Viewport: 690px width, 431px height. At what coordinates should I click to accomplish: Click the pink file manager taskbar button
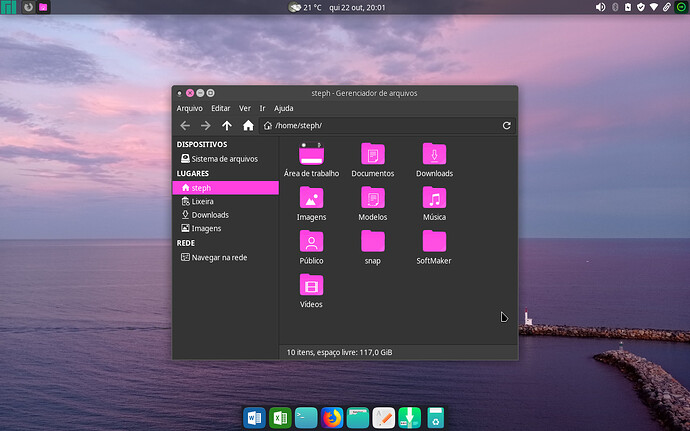43,7
